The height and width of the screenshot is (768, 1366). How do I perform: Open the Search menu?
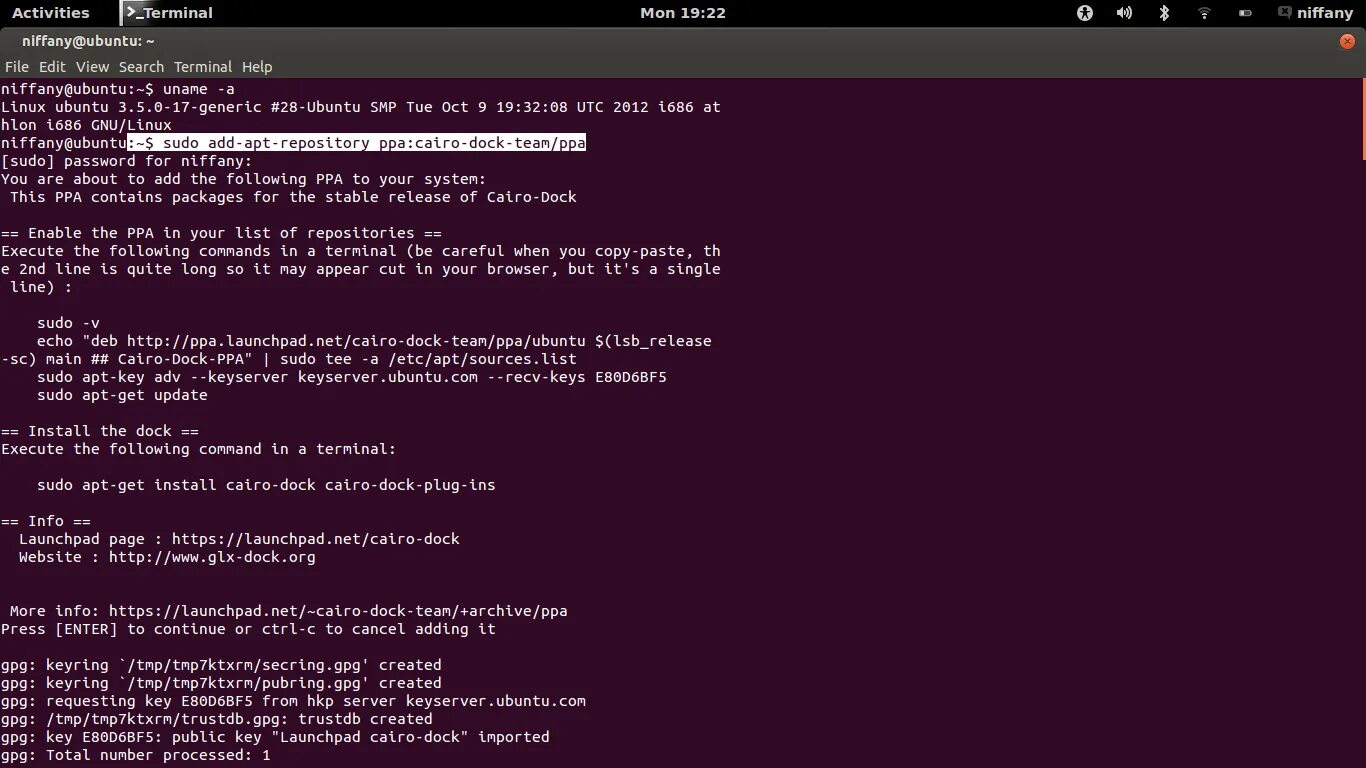[x=141, y=67]
